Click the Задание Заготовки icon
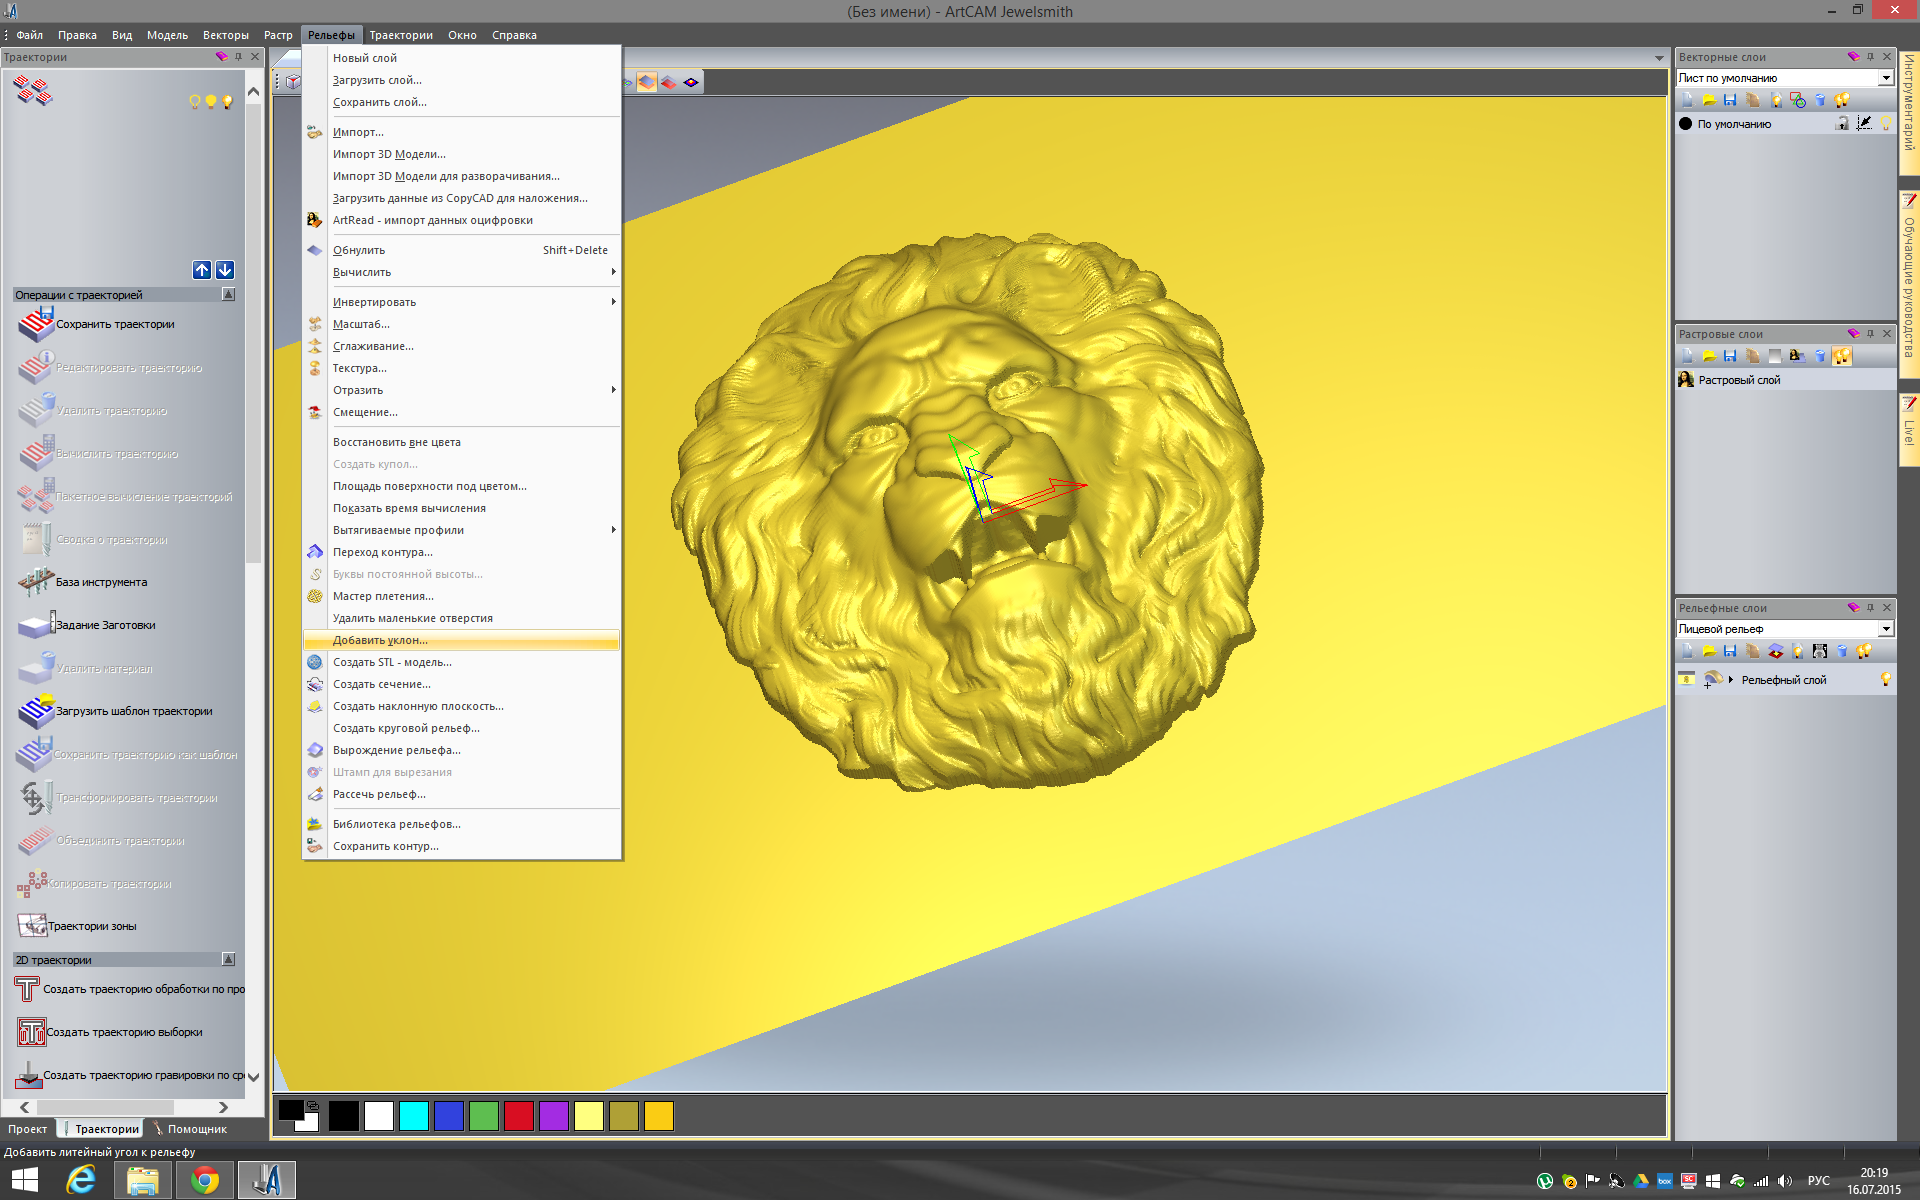Screen dimensions: 1920x1200 click(36, 625)
